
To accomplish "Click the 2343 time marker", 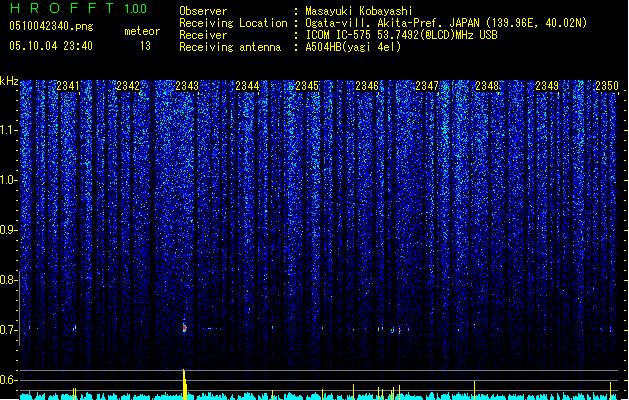I will point(187,86).
